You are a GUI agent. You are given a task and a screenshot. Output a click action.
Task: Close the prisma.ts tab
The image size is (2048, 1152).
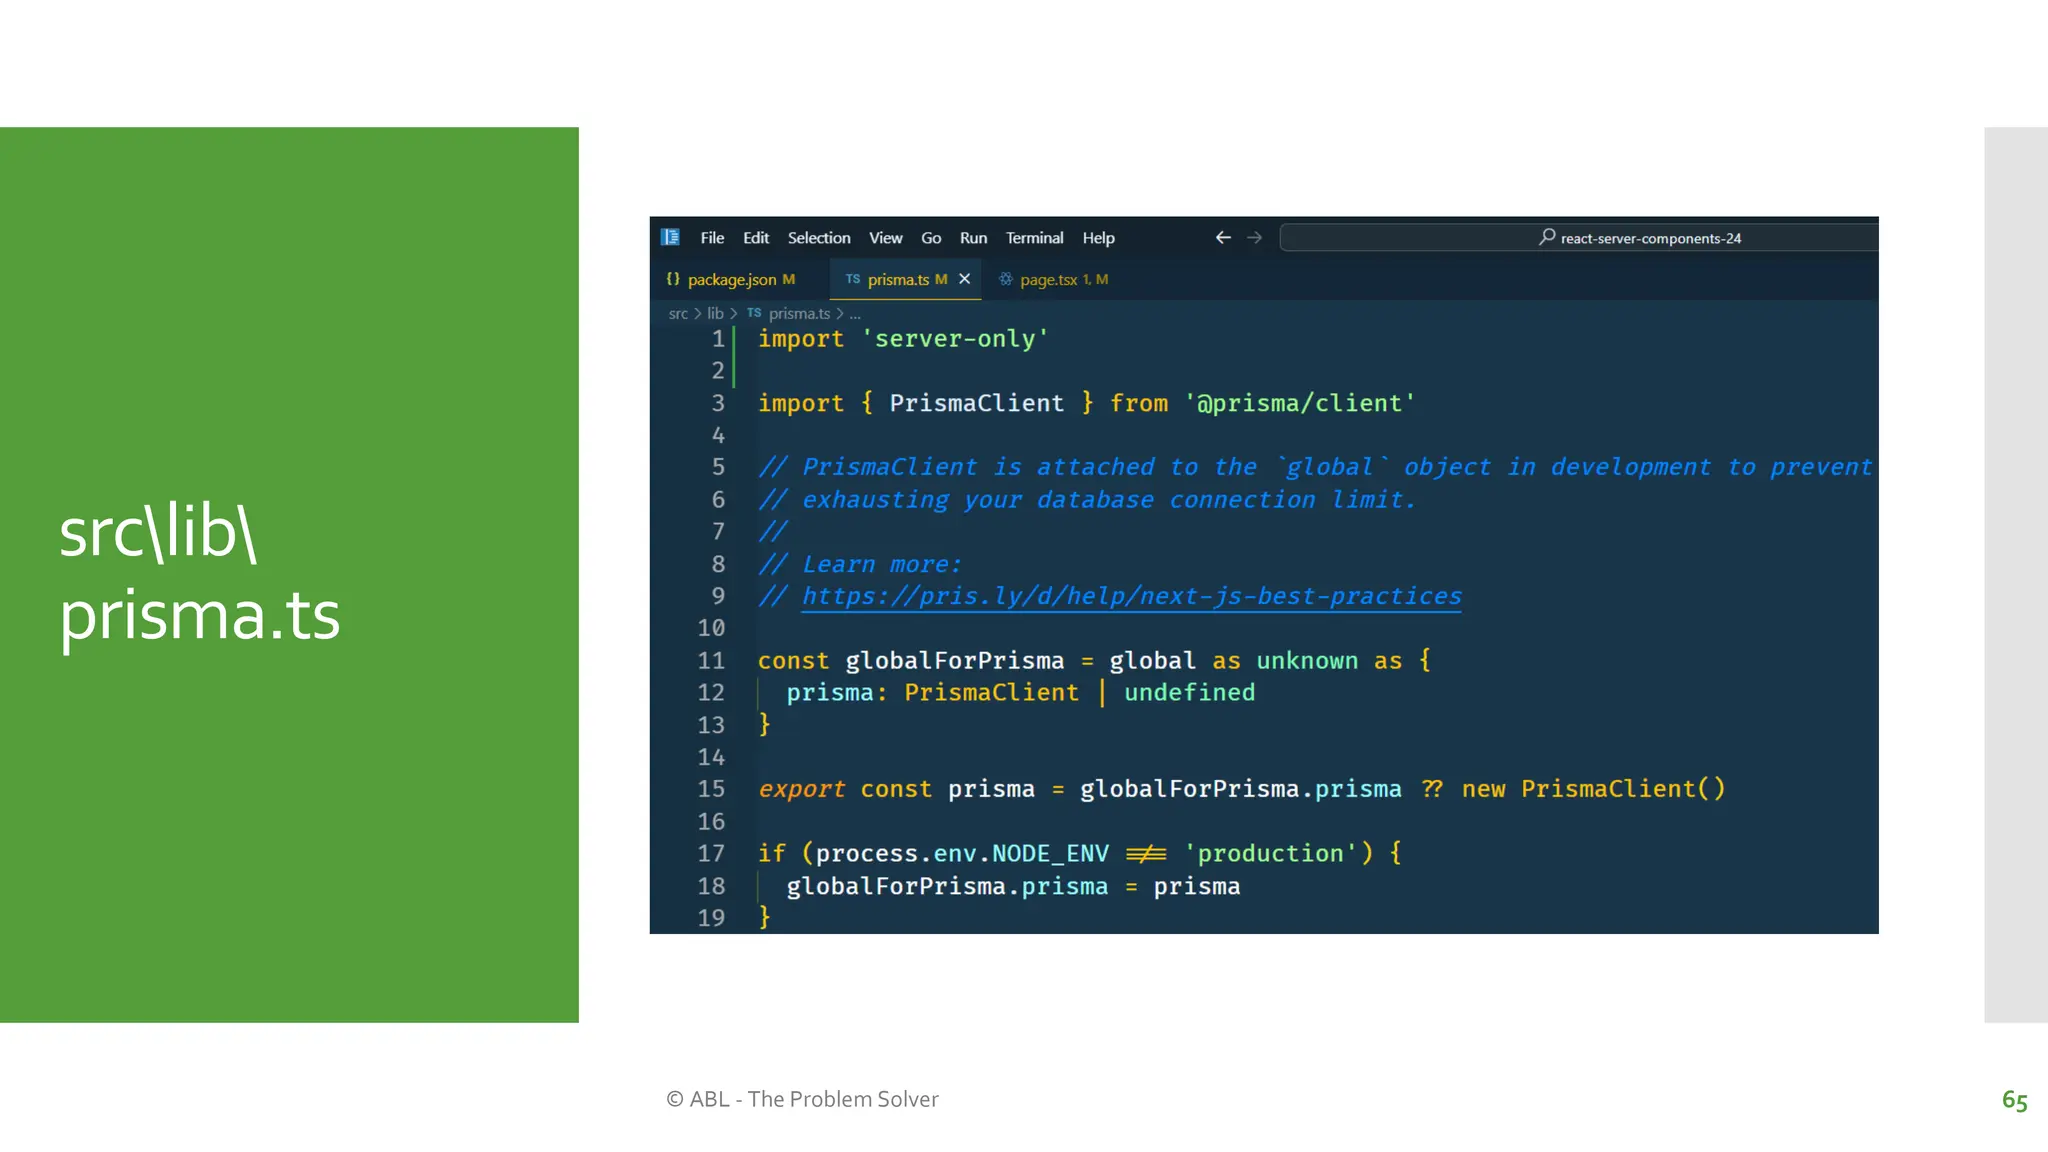(x=964, y=279)
